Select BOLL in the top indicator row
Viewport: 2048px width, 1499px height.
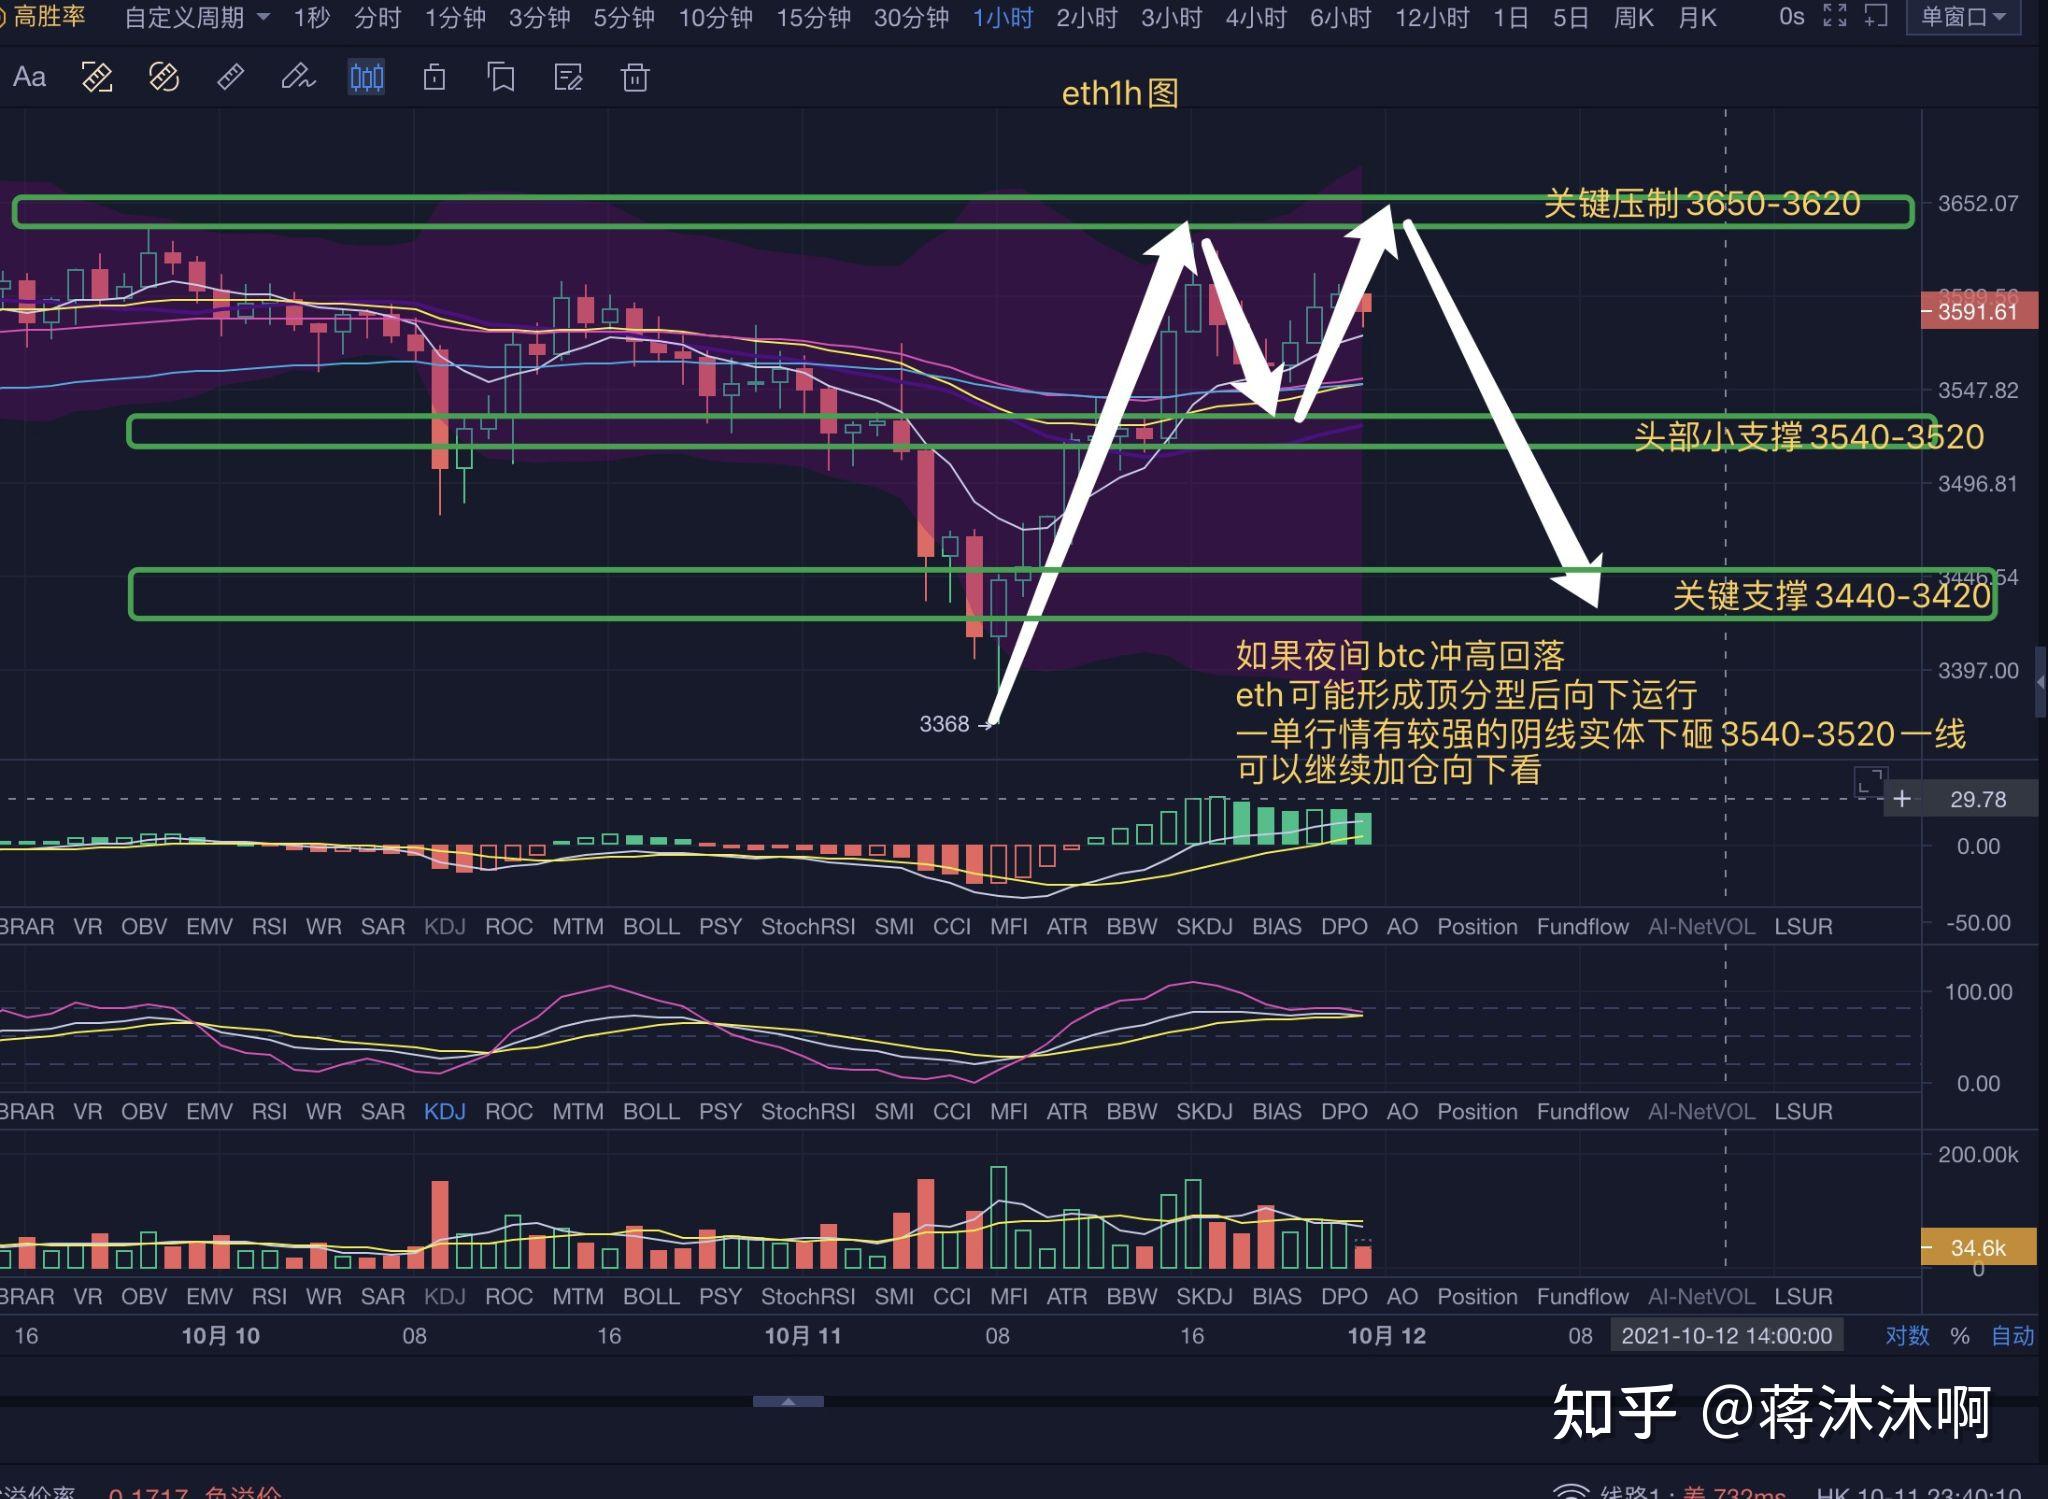tap(651, 927)
